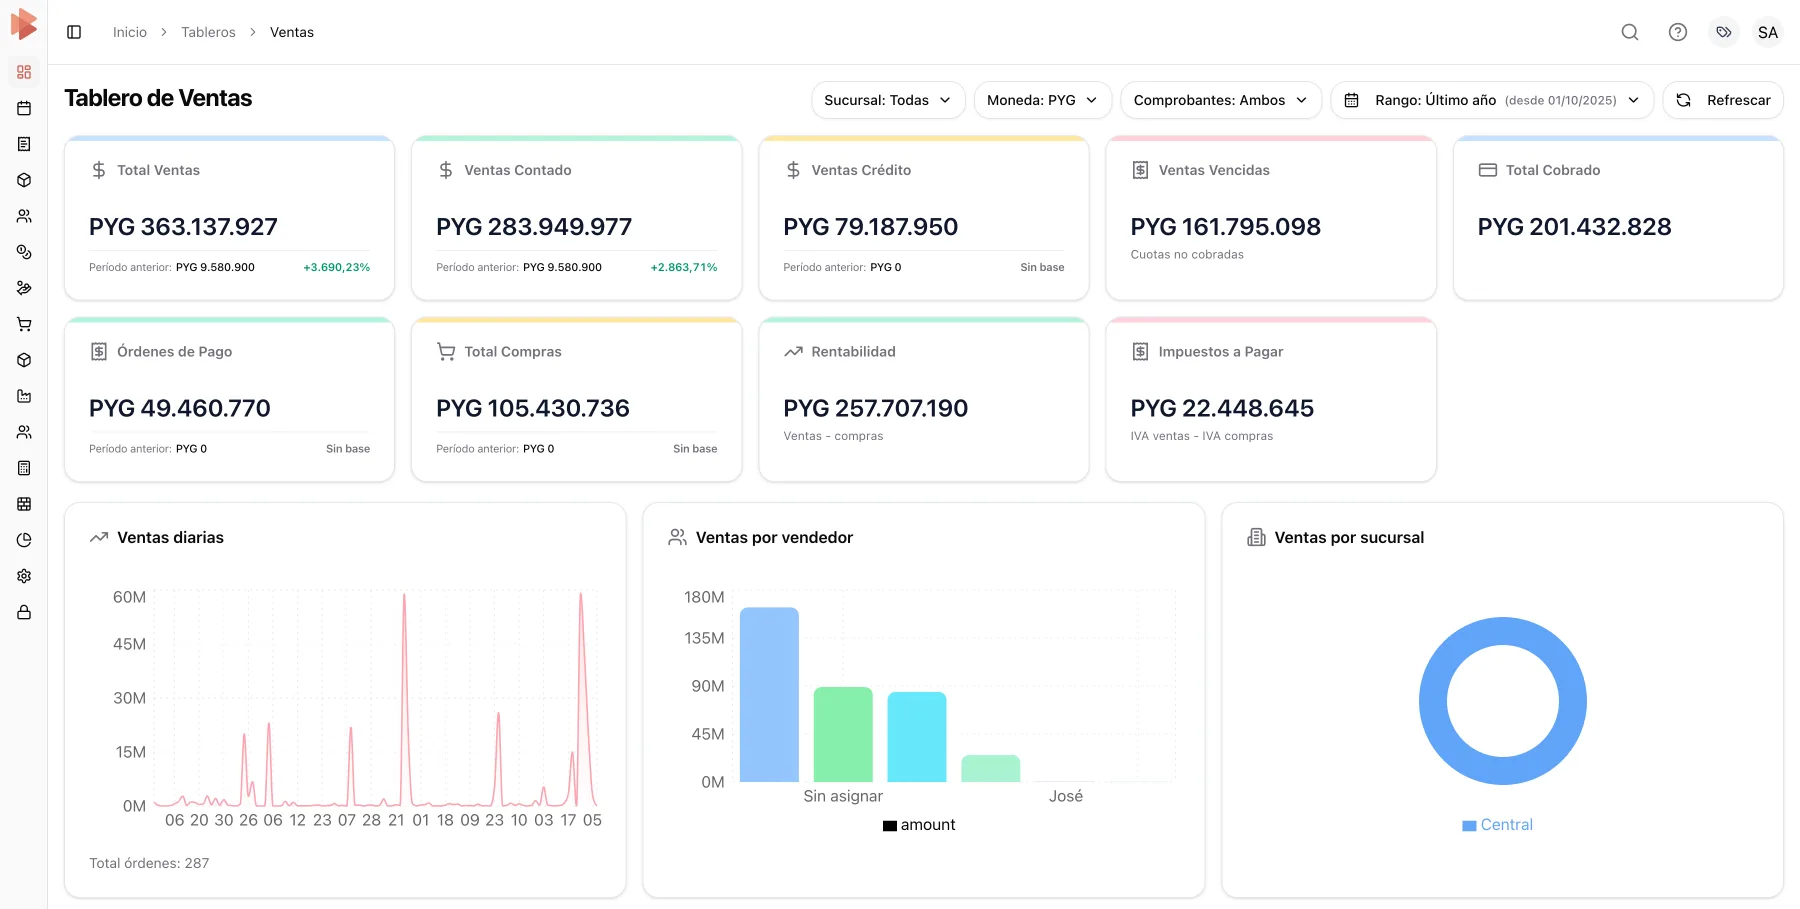The width and height of the screenshot is (1800, 909).
Task: Click the black amount legend swatch
Action: (x=890, y=826)
